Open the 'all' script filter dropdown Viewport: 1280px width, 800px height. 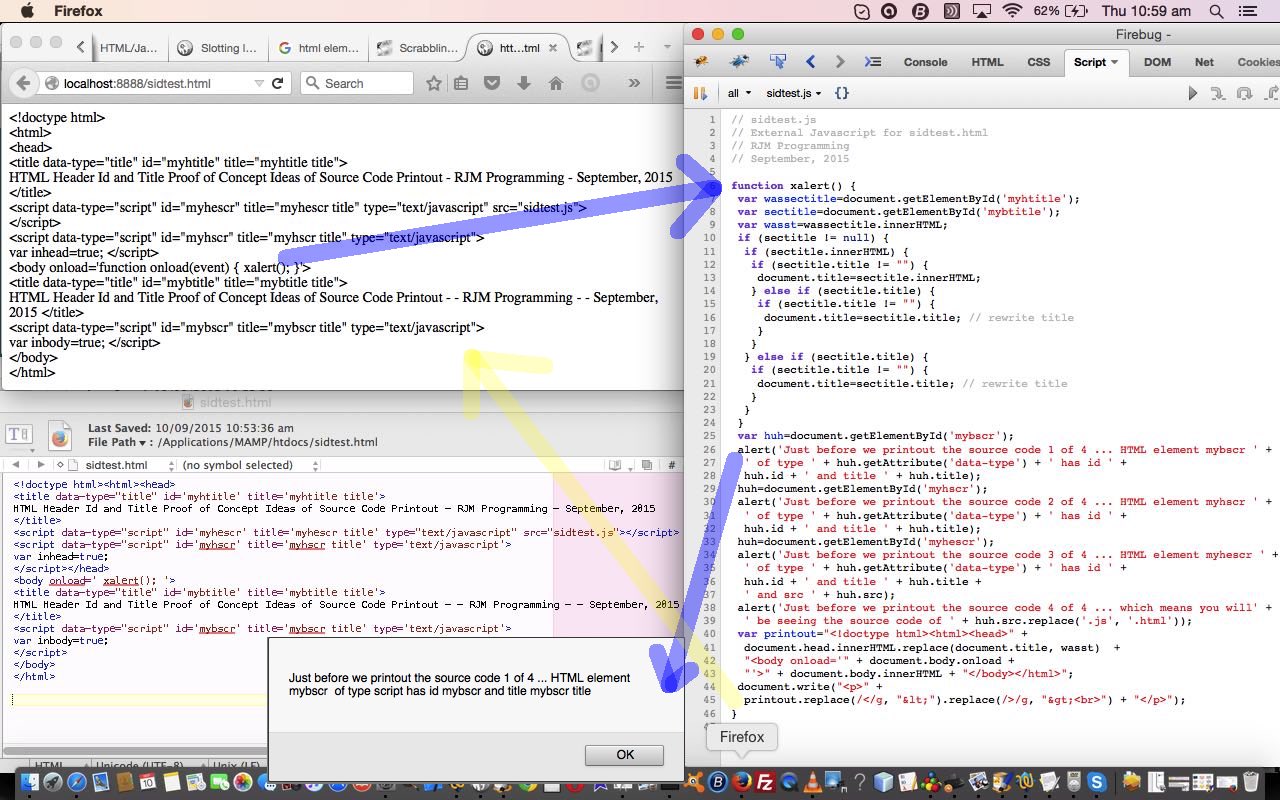tap(739, 93)
